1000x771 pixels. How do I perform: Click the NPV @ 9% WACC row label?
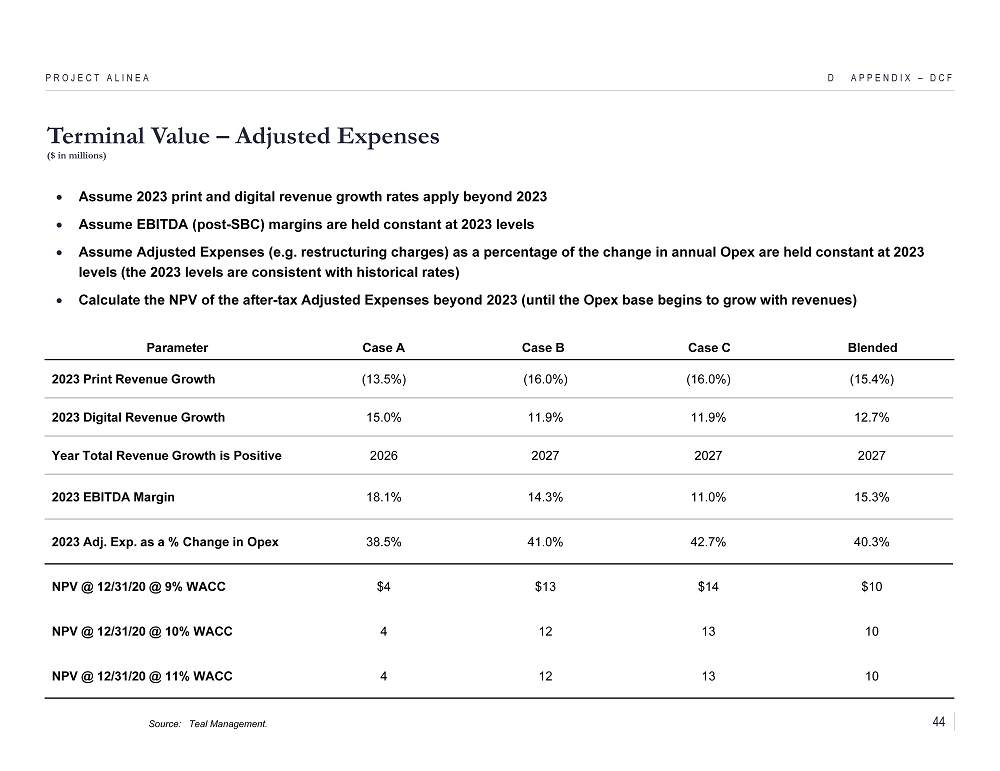coord(138,587)
